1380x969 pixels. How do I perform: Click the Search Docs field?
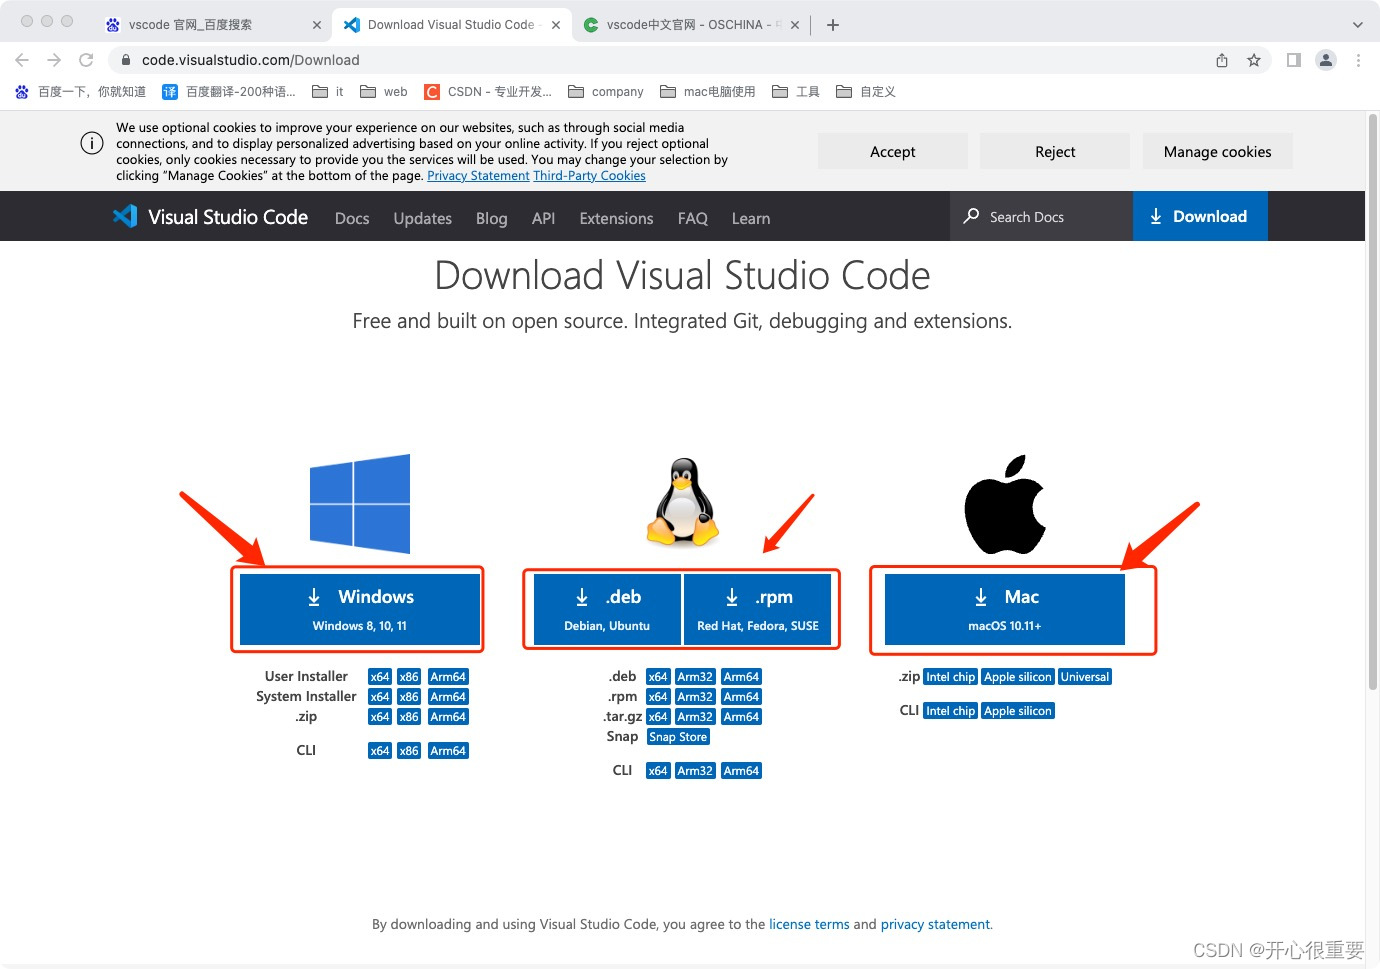tap(1041, 216)
